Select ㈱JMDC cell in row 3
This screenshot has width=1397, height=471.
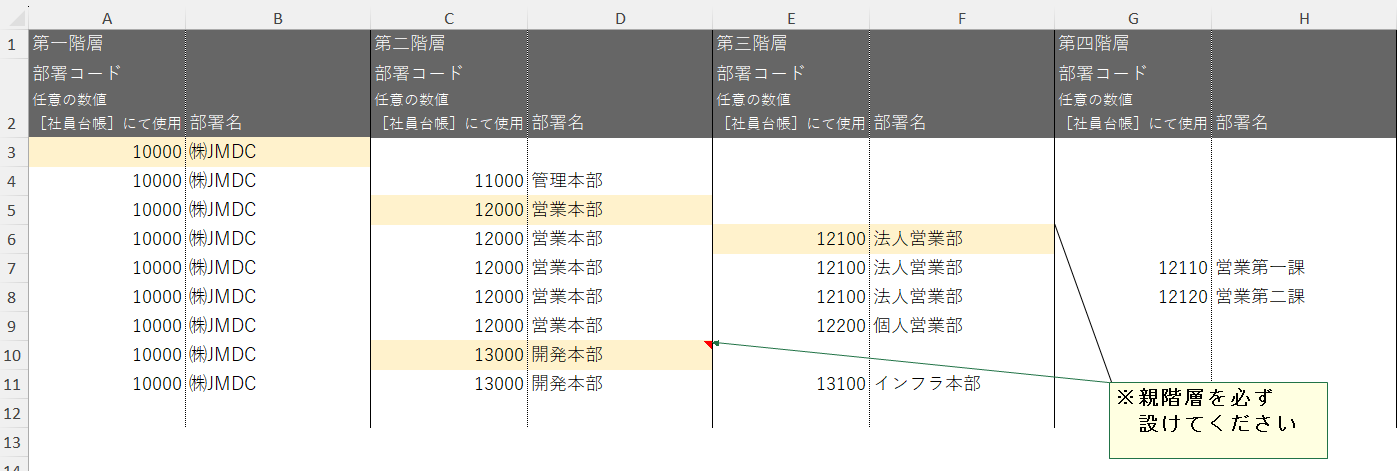278,152
